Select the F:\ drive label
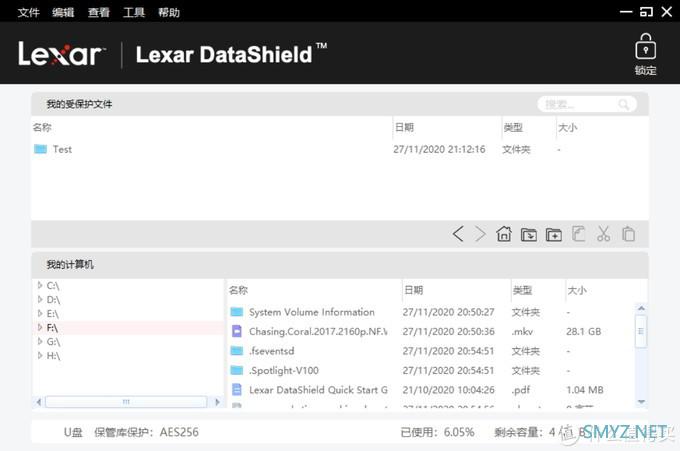 pyautogui.click(x=52, y=327)
